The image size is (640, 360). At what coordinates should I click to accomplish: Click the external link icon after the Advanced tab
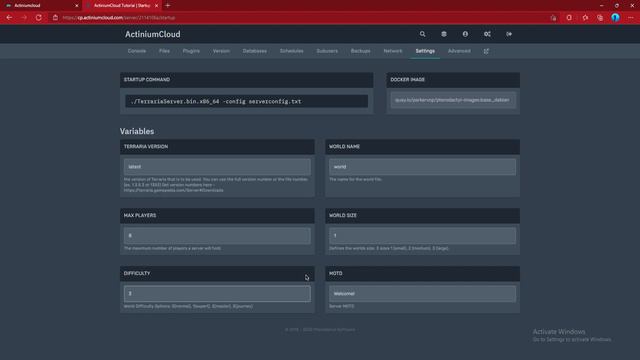486,51
